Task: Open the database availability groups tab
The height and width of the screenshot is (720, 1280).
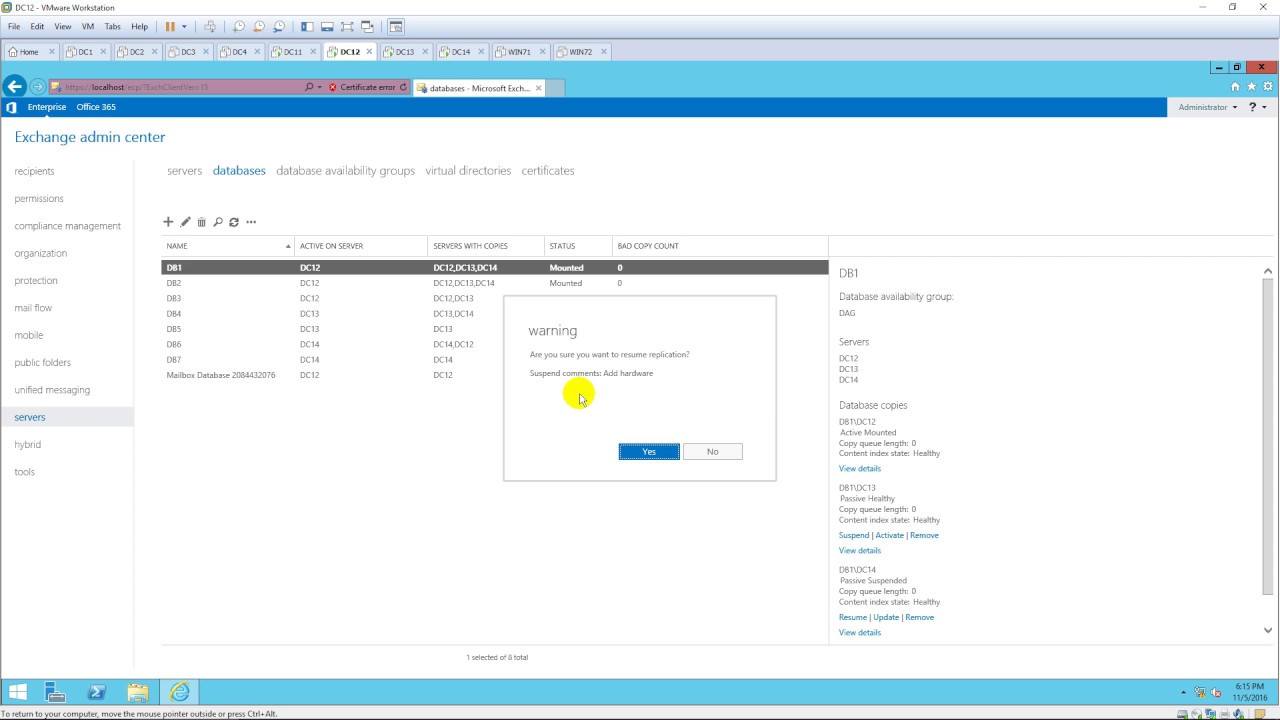Action: (345, 171)
